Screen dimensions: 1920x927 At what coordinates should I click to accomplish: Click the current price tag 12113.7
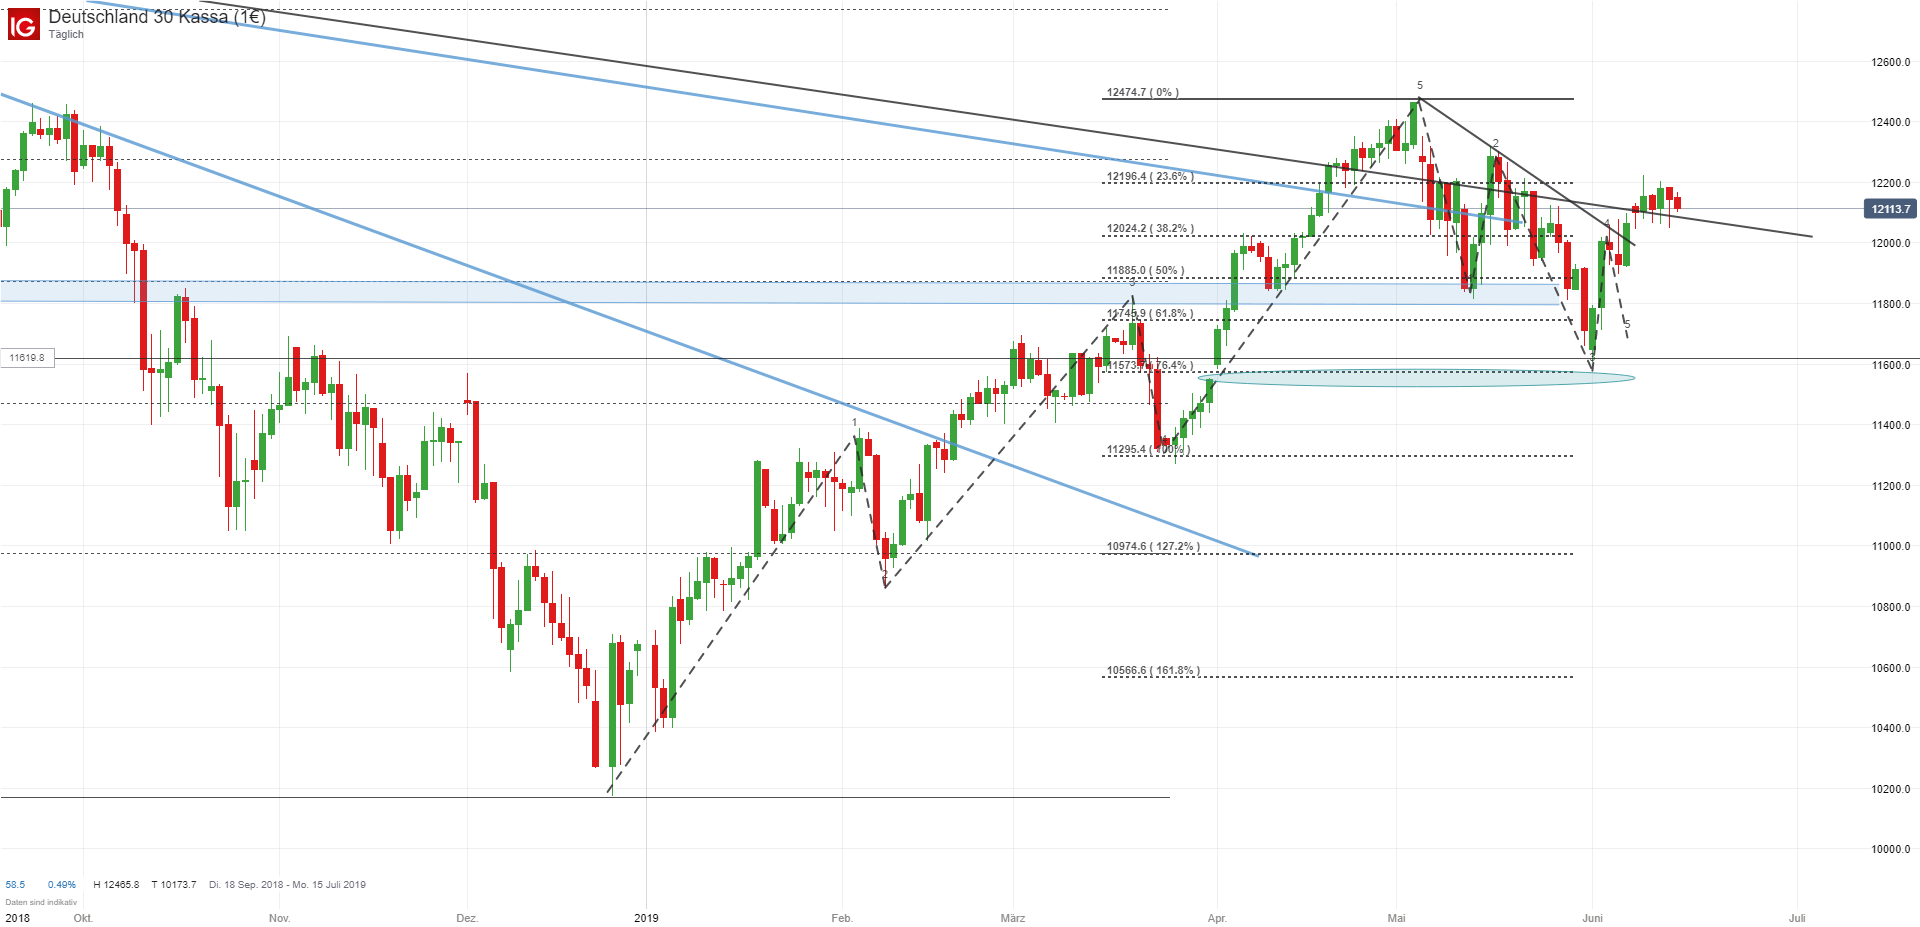coord(1890,209)
